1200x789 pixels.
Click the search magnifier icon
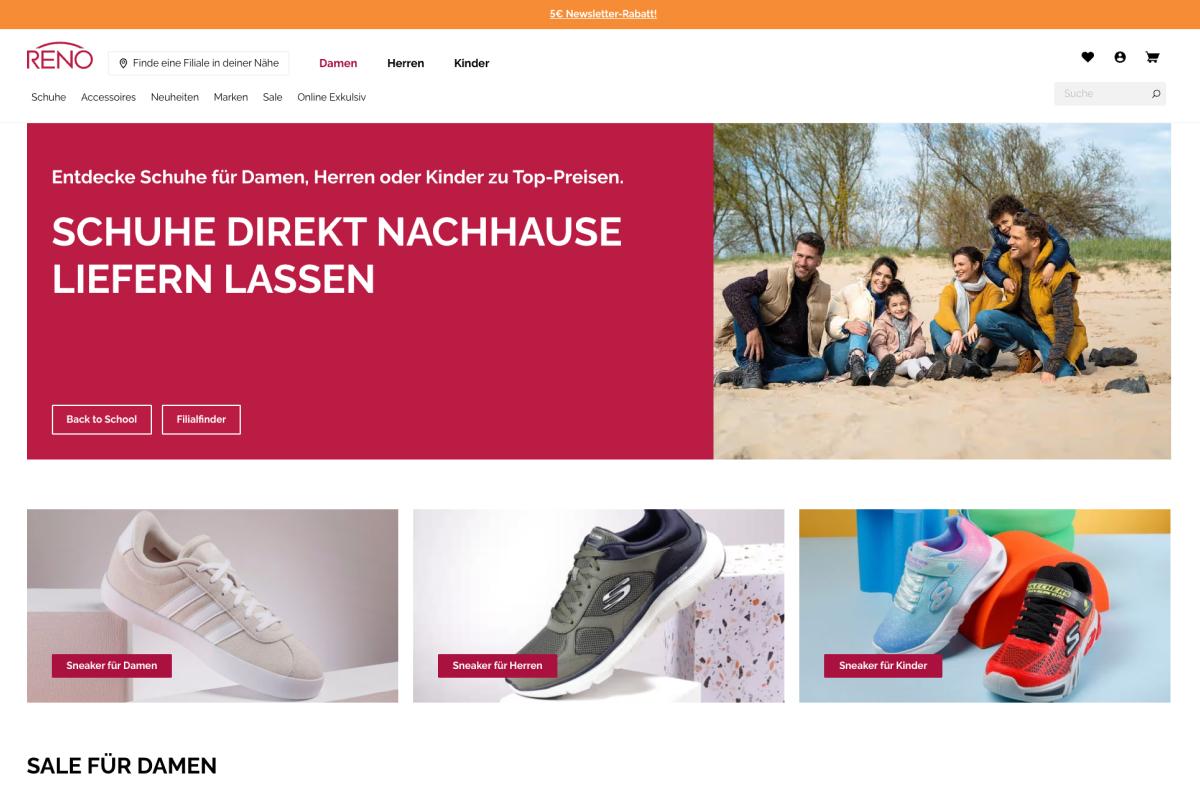(x=1156, y=94)
